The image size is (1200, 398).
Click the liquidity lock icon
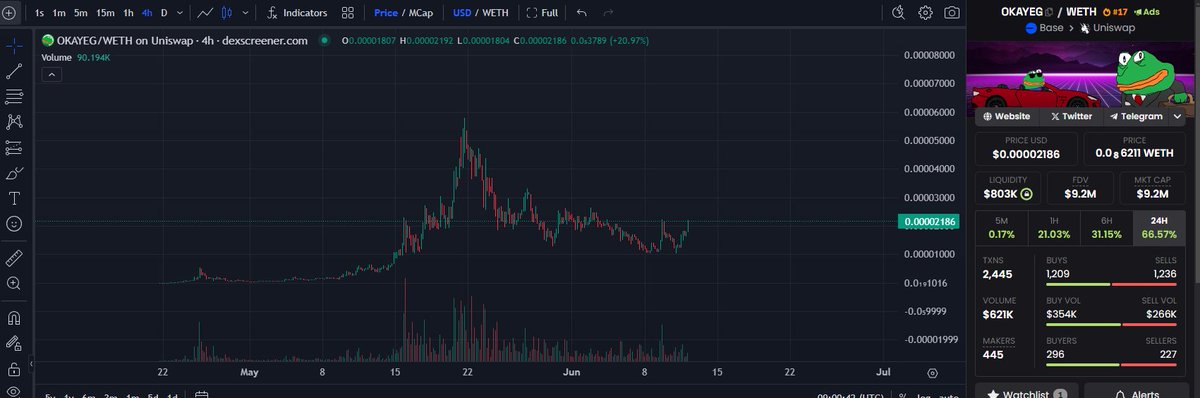click(1026, 193)
